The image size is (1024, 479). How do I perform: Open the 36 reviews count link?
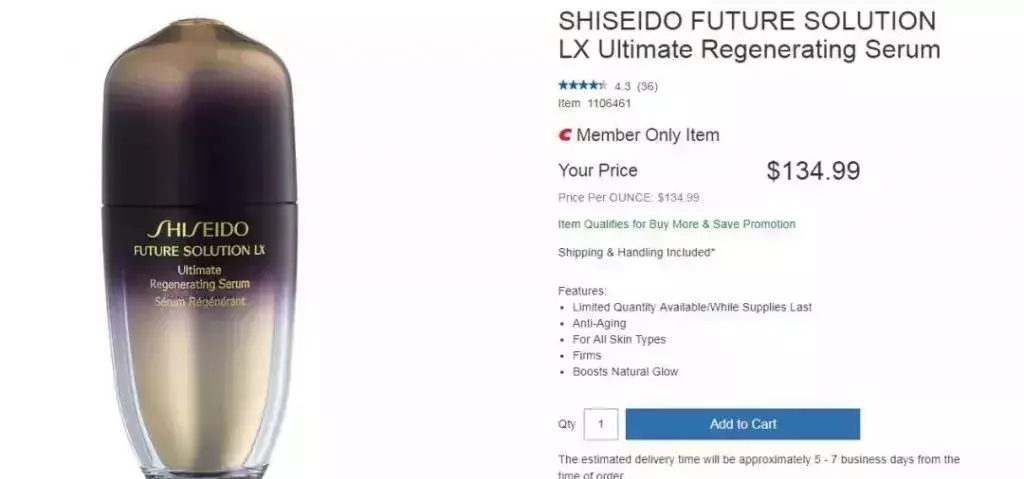(647, 86)
